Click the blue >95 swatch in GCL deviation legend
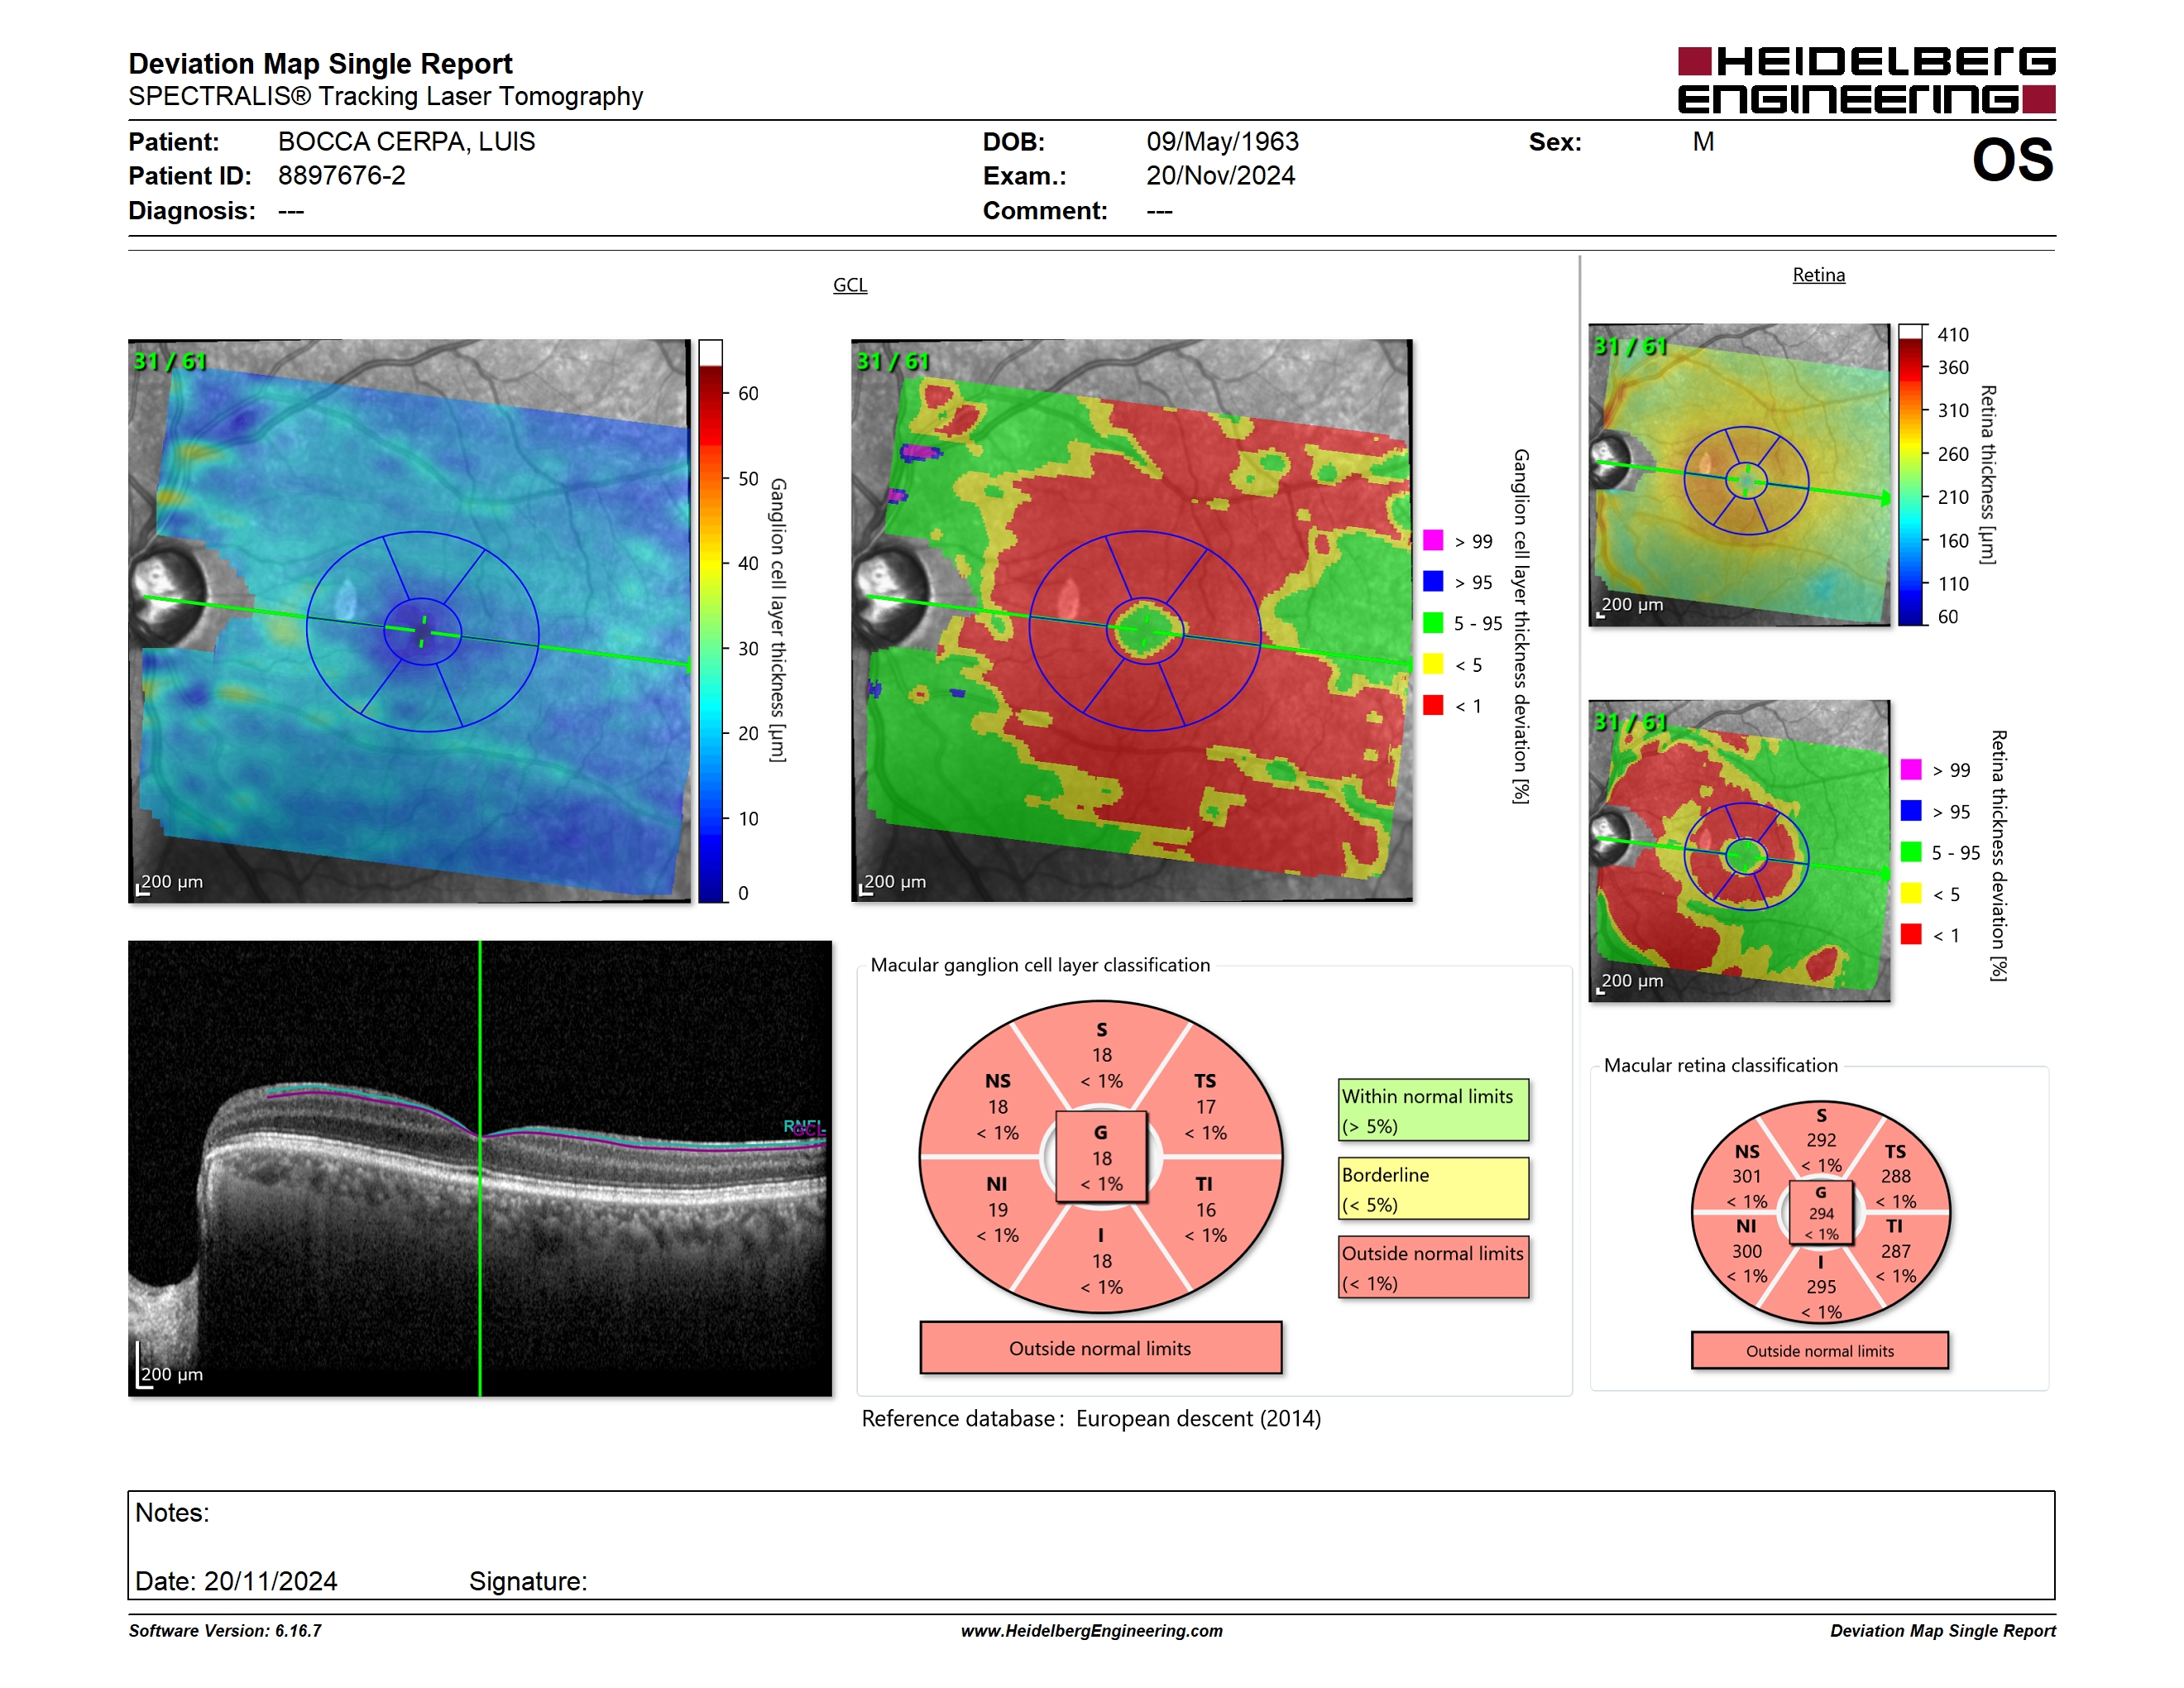Viewport: 2184px width, 1688px height. coord(1433,581)
